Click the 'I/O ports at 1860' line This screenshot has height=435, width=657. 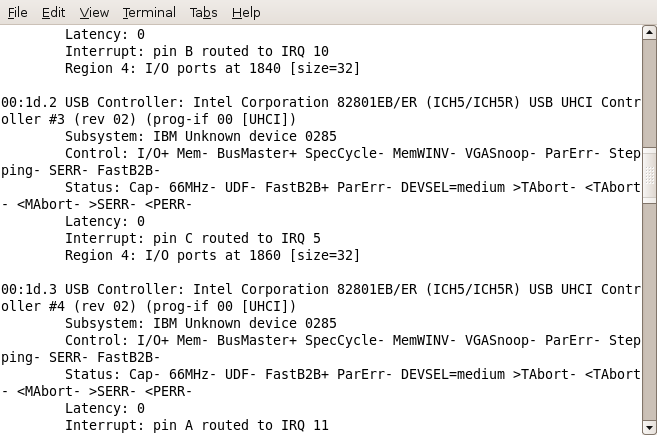212,255
